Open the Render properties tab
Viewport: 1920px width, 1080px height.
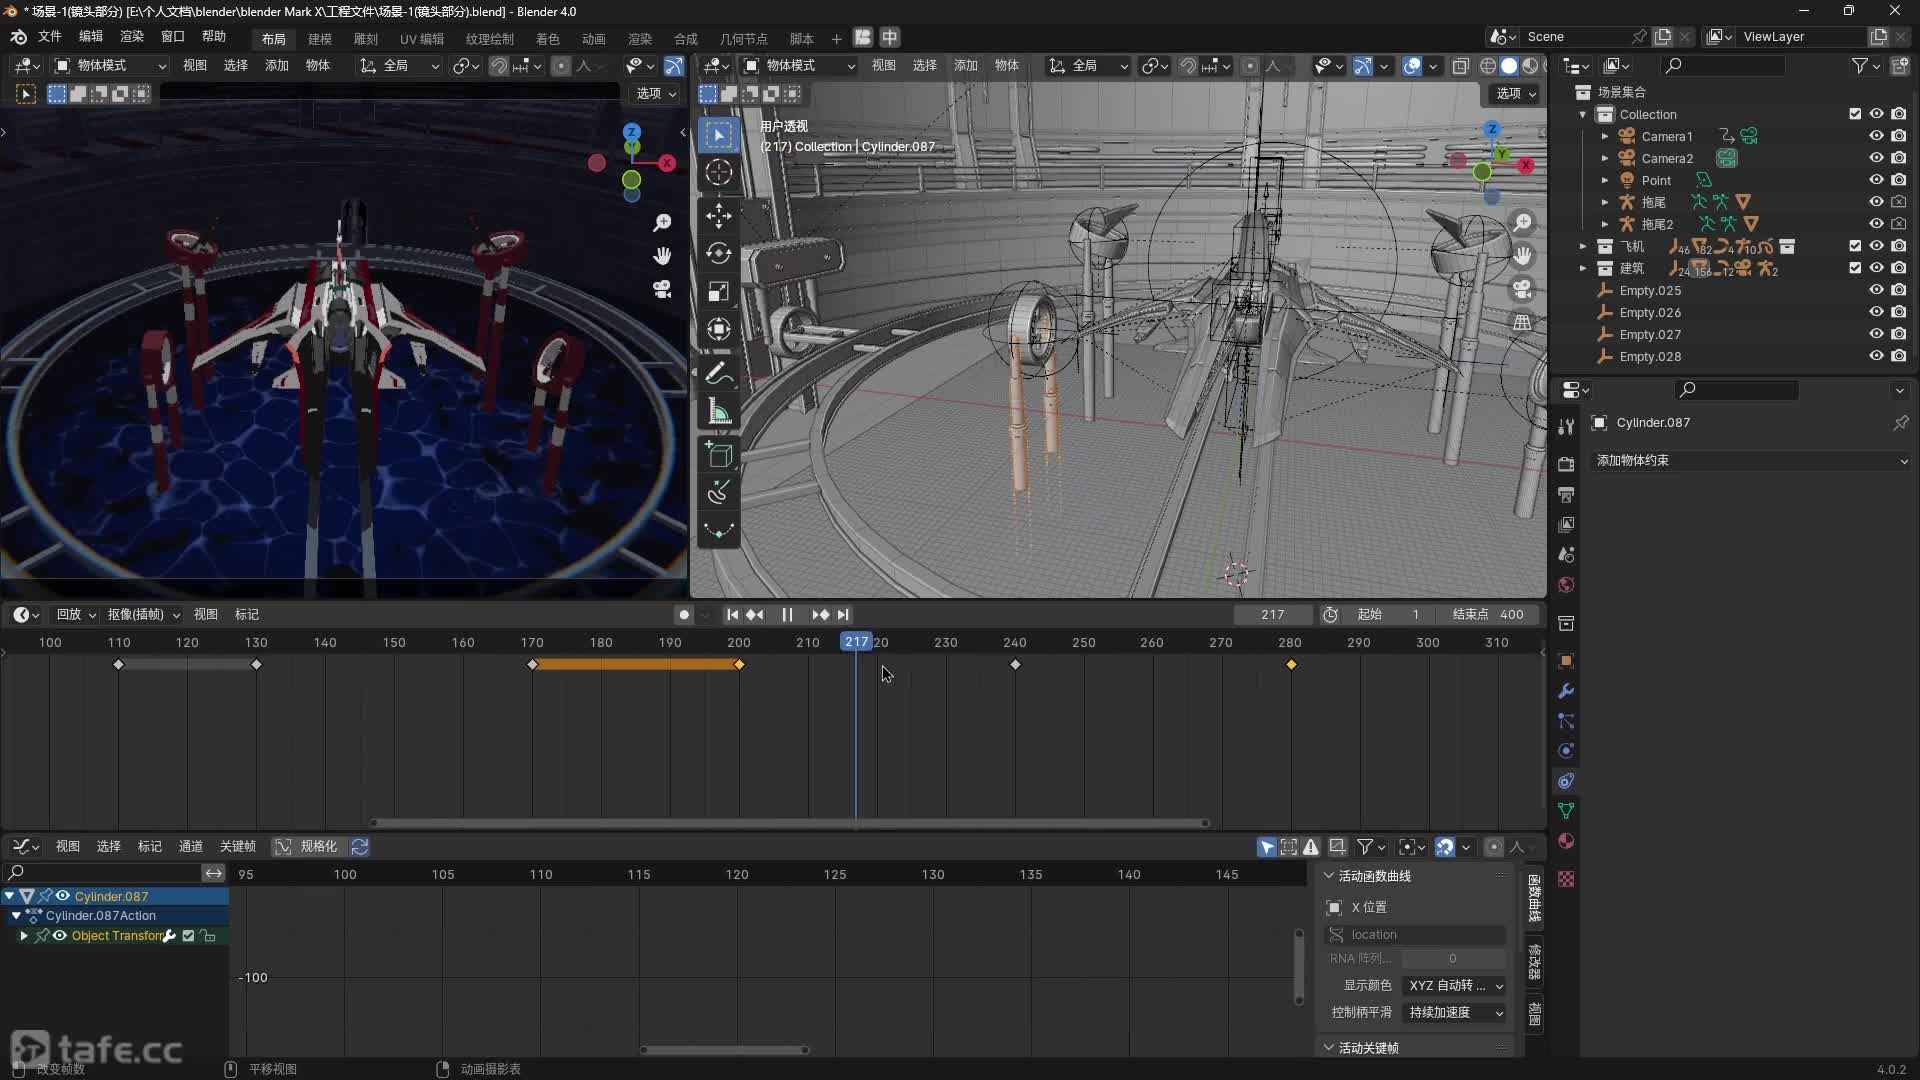click(x=1566, y=464)
